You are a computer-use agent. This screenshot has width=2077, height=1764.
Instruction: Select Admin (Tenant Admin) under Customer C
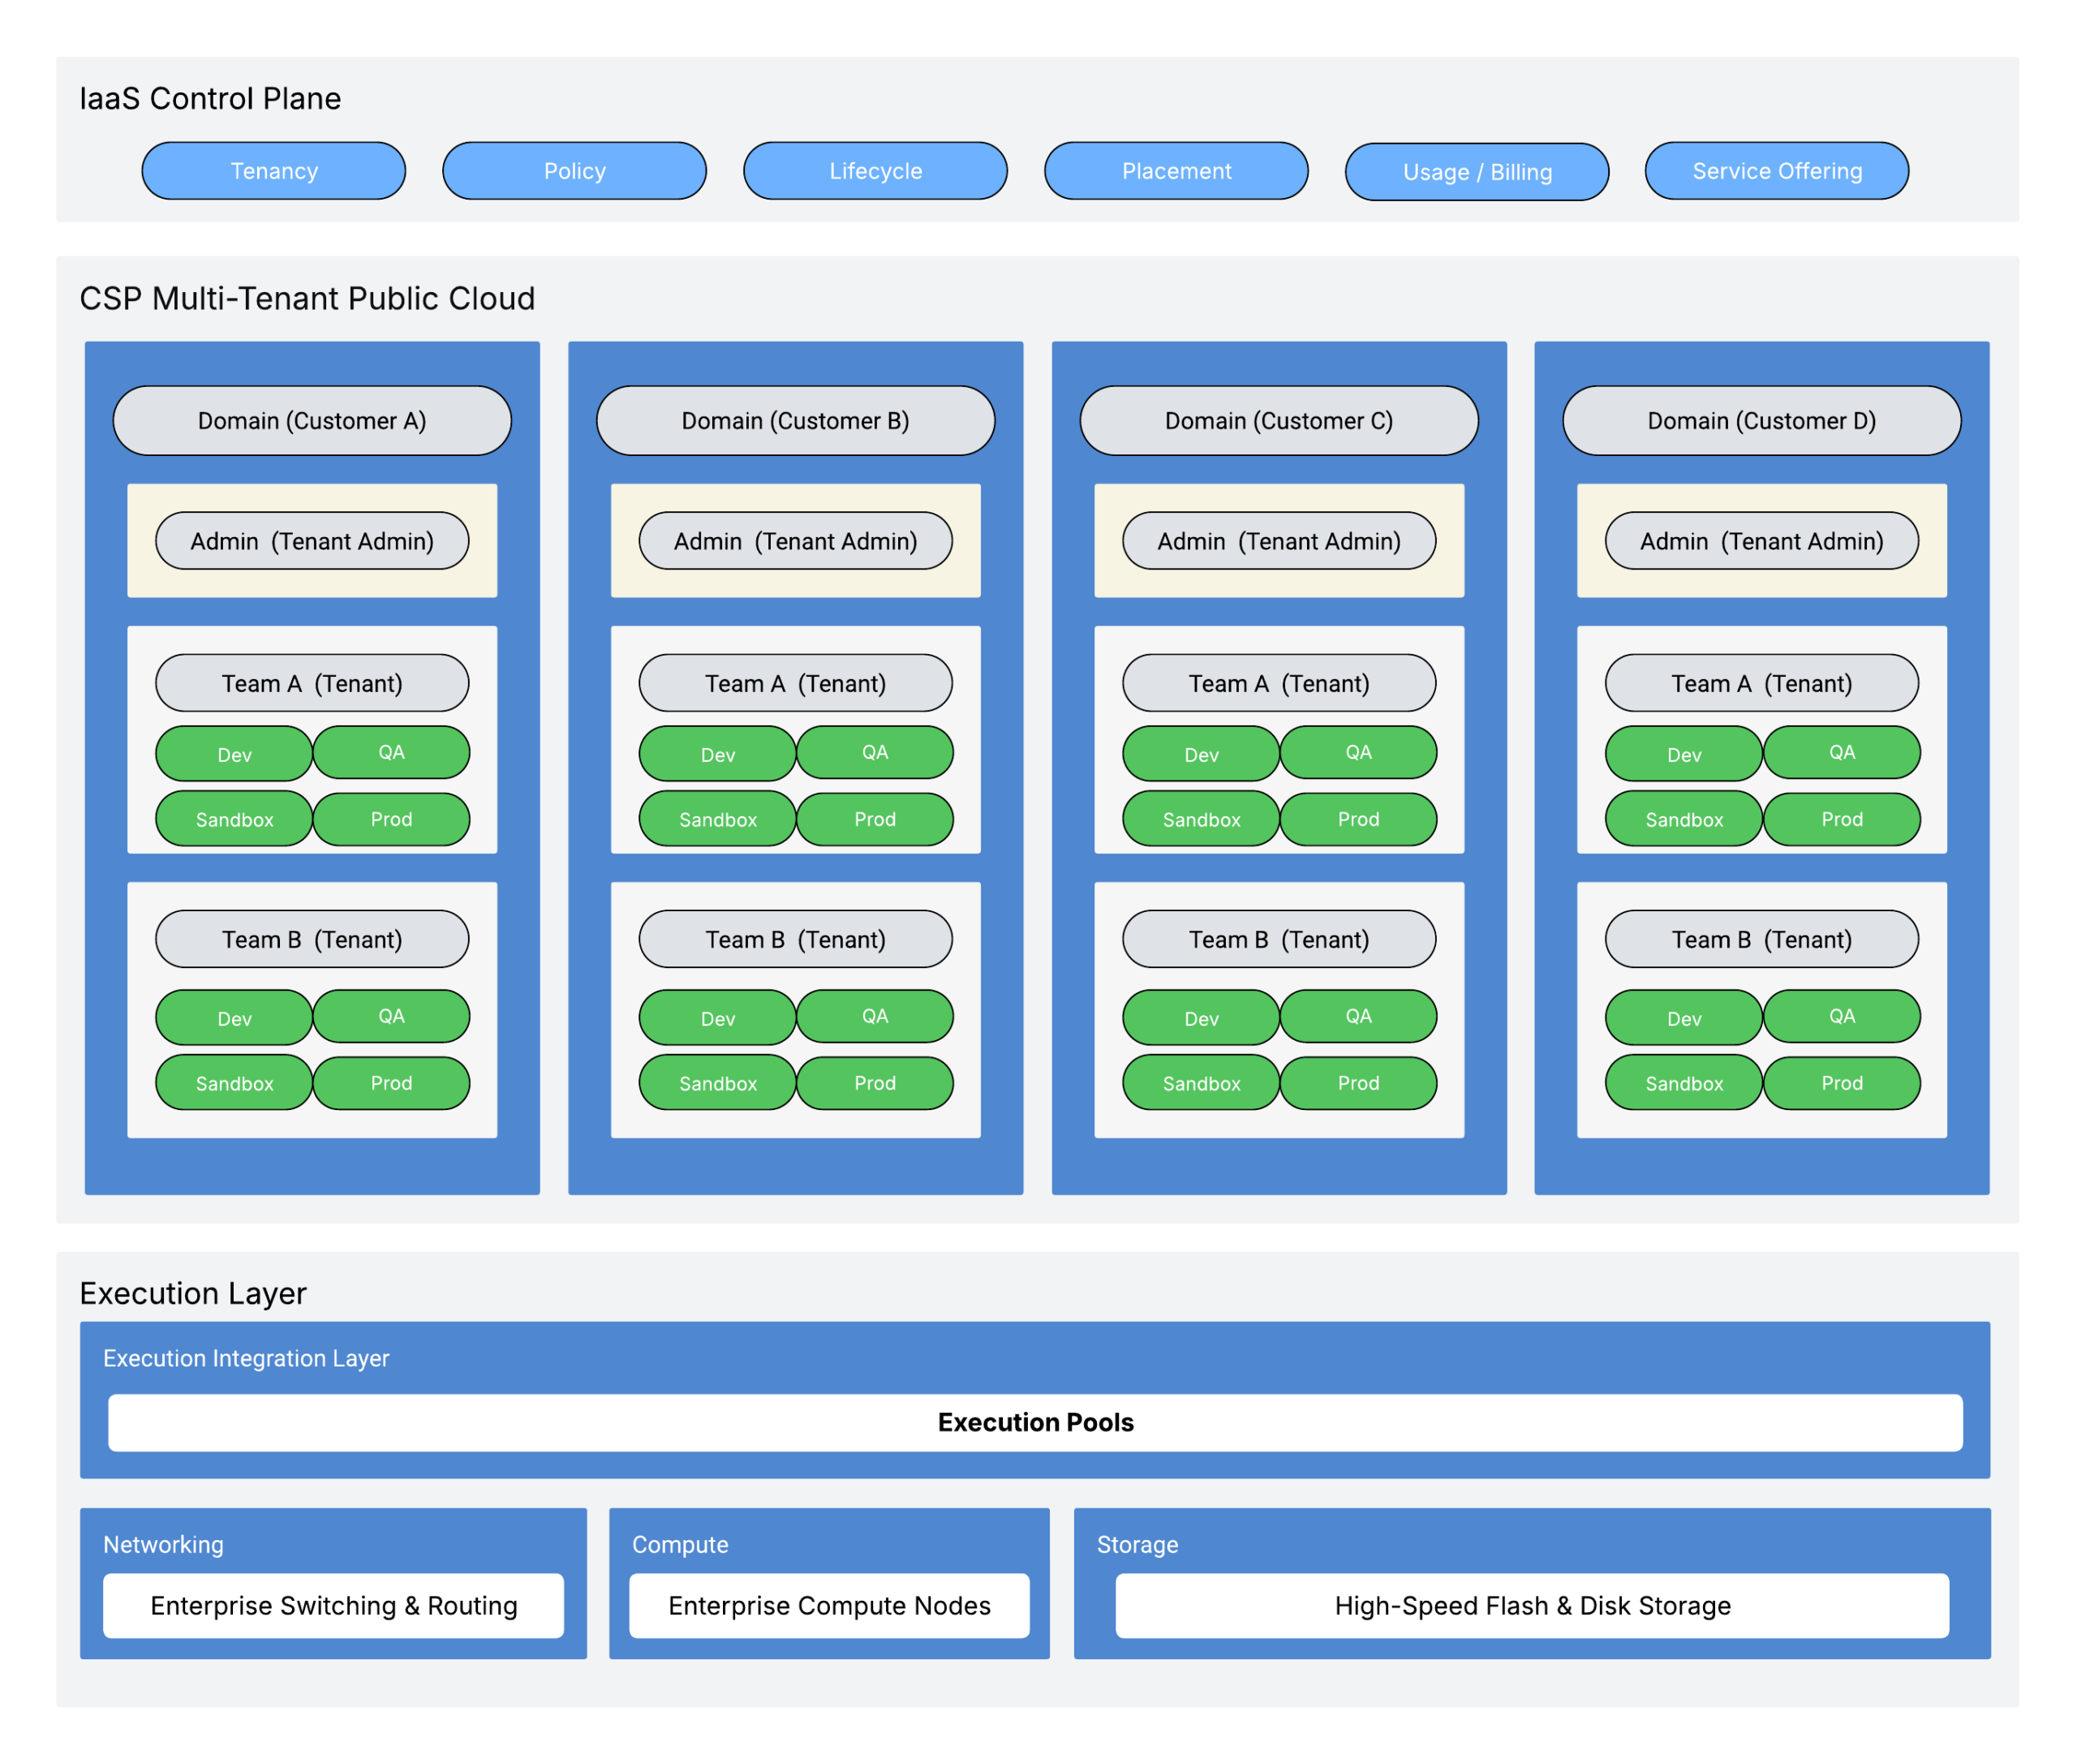point(1280,541)
